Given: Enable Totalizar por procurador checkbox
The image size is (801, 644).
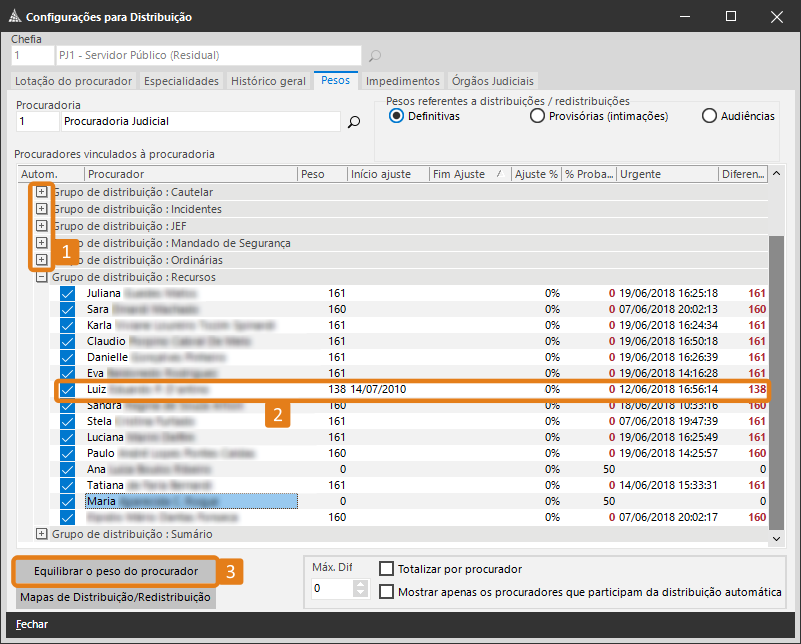Looking at the screenshot, I should [x=387, y=569].
